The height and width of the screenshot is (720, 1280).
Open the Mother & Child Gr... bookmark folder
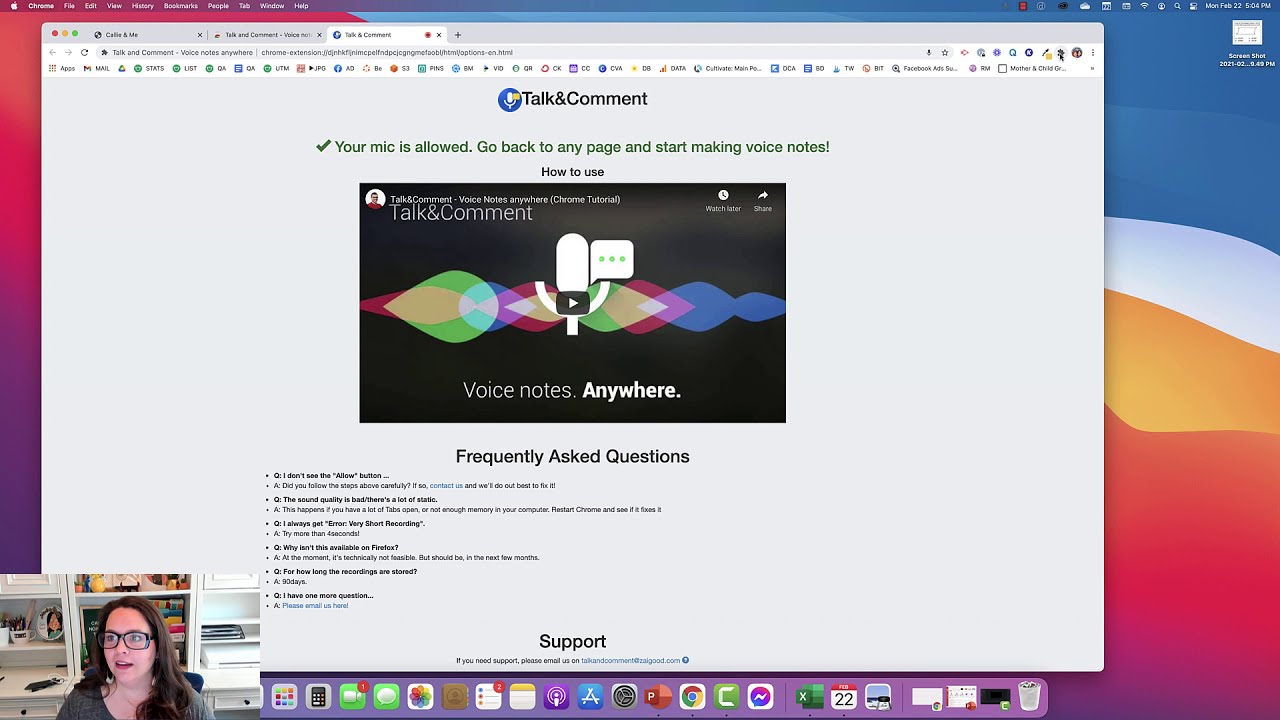click(1033, 69)
